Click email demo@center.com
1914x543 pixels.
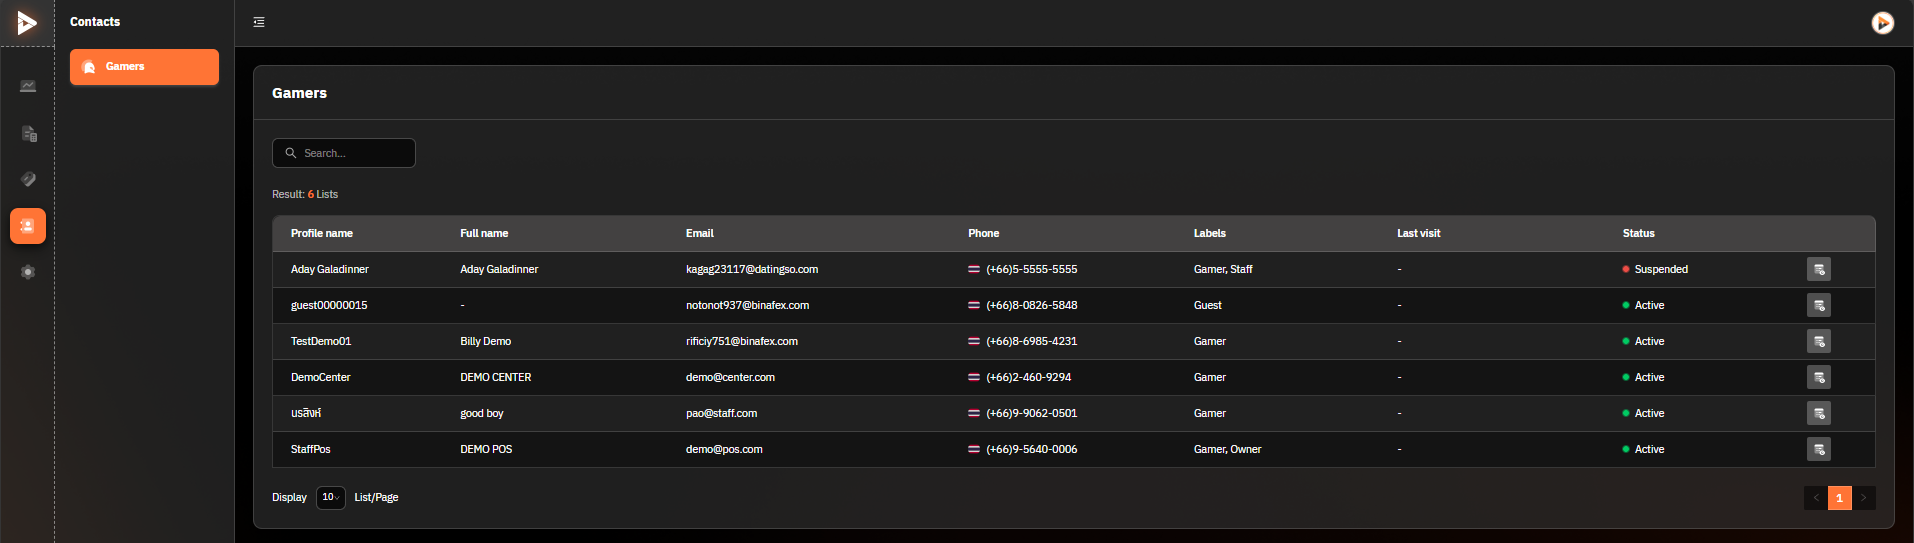click(730, 377)
